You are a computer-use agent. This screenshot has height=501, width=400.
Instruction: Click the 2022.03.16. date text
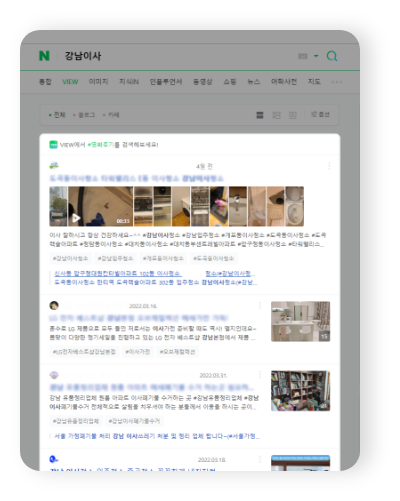coord(143,306)
